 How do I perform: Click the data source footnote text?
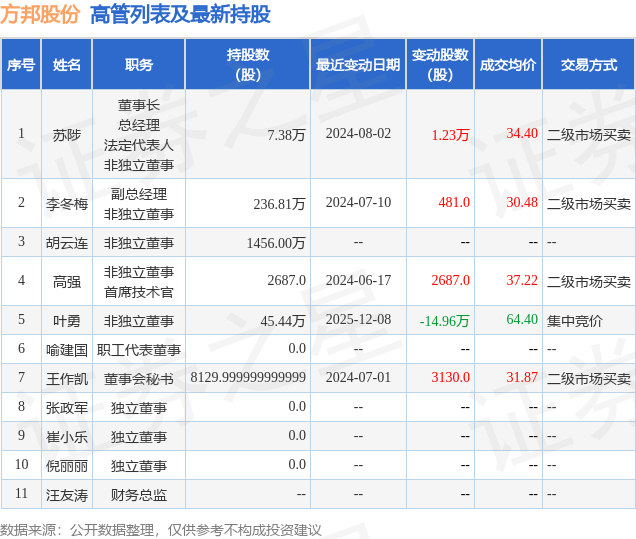[x=161, y=530]
